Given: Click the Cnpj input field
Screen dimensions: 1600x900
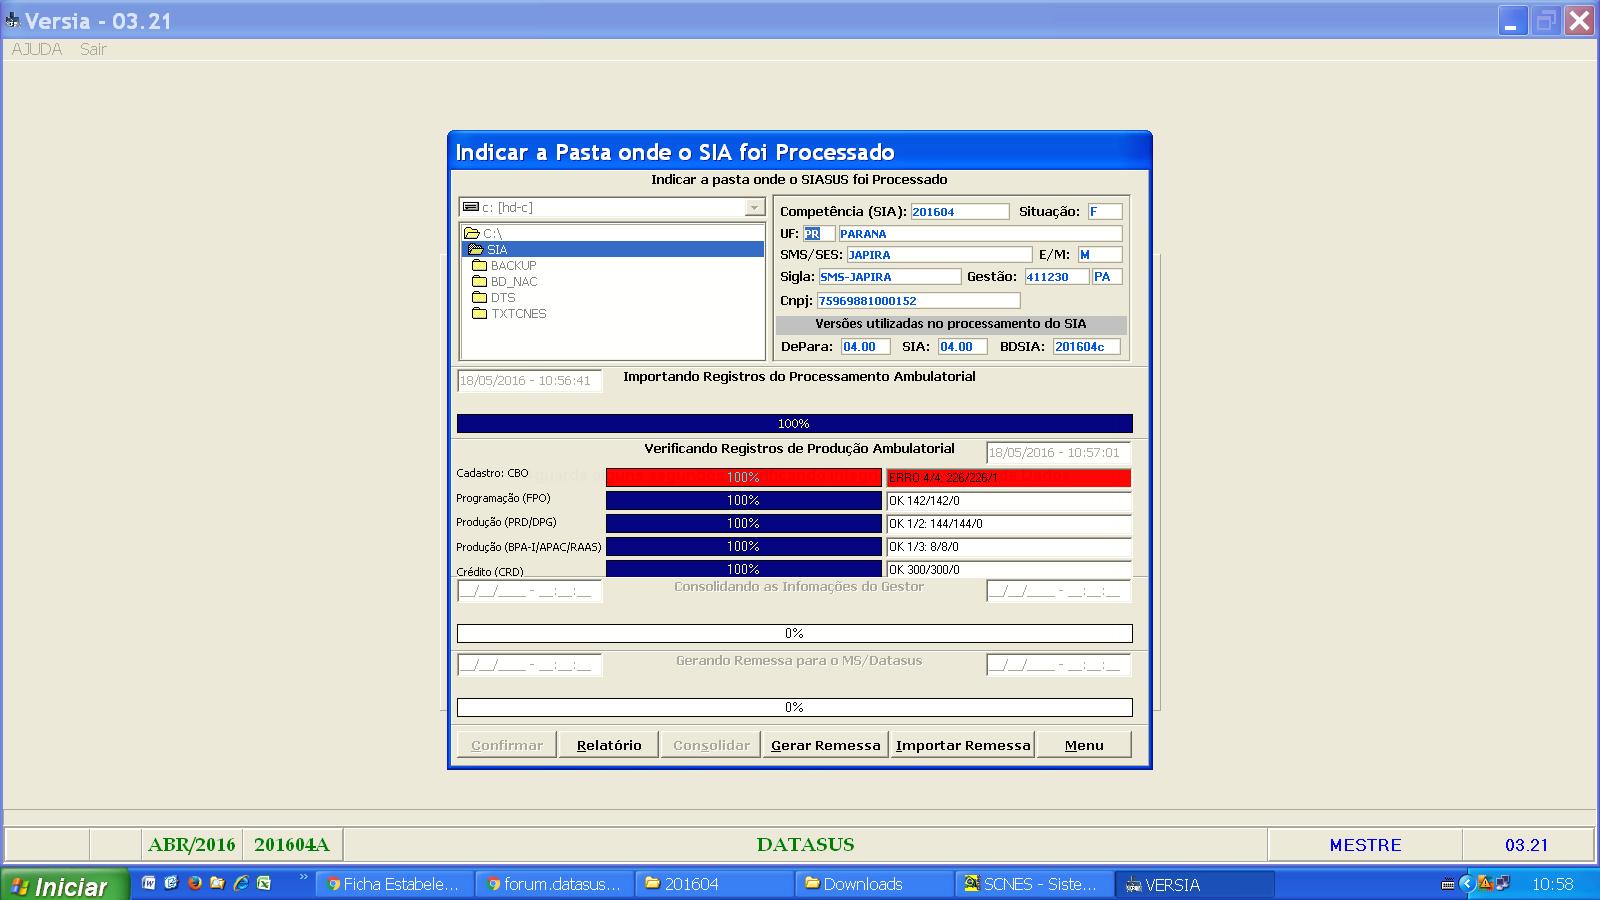Looking at the screenshot, I should click(x=918, y=300).
